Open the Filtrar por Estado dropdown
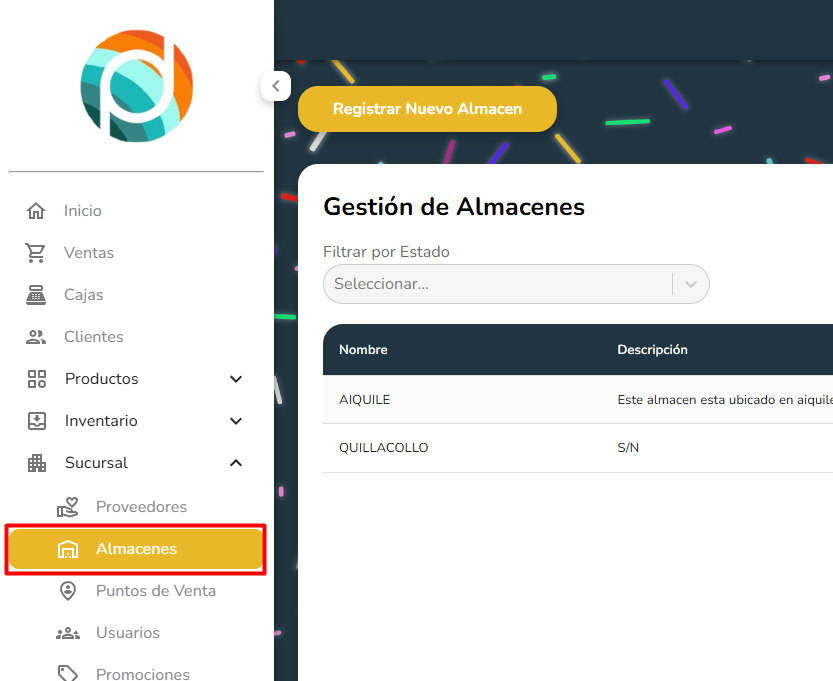833x681 pixels. coord(516,284)
